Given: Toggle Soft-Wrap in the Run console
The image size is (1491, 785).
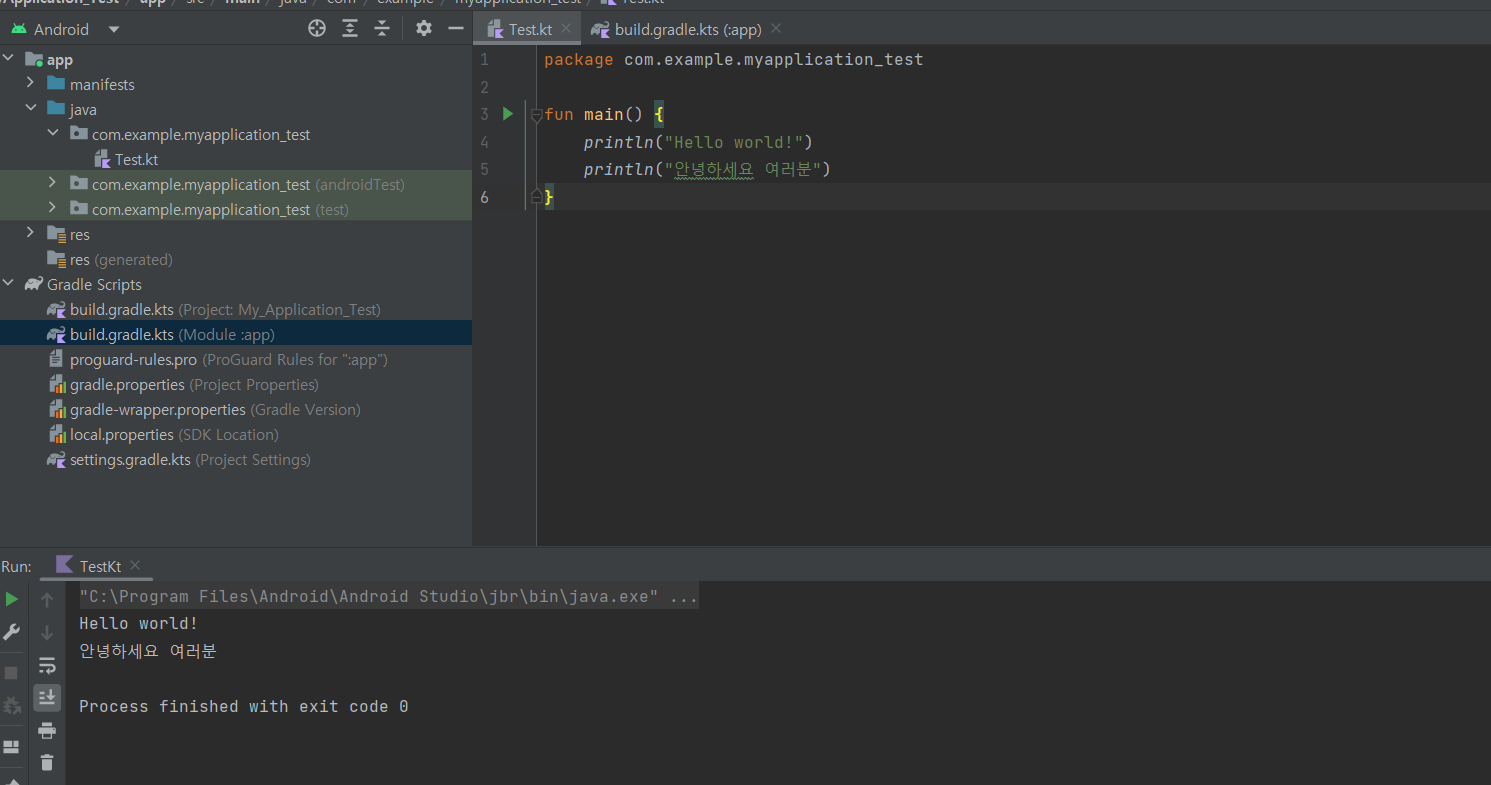Looking at the screenshot, I should [47, 665].
